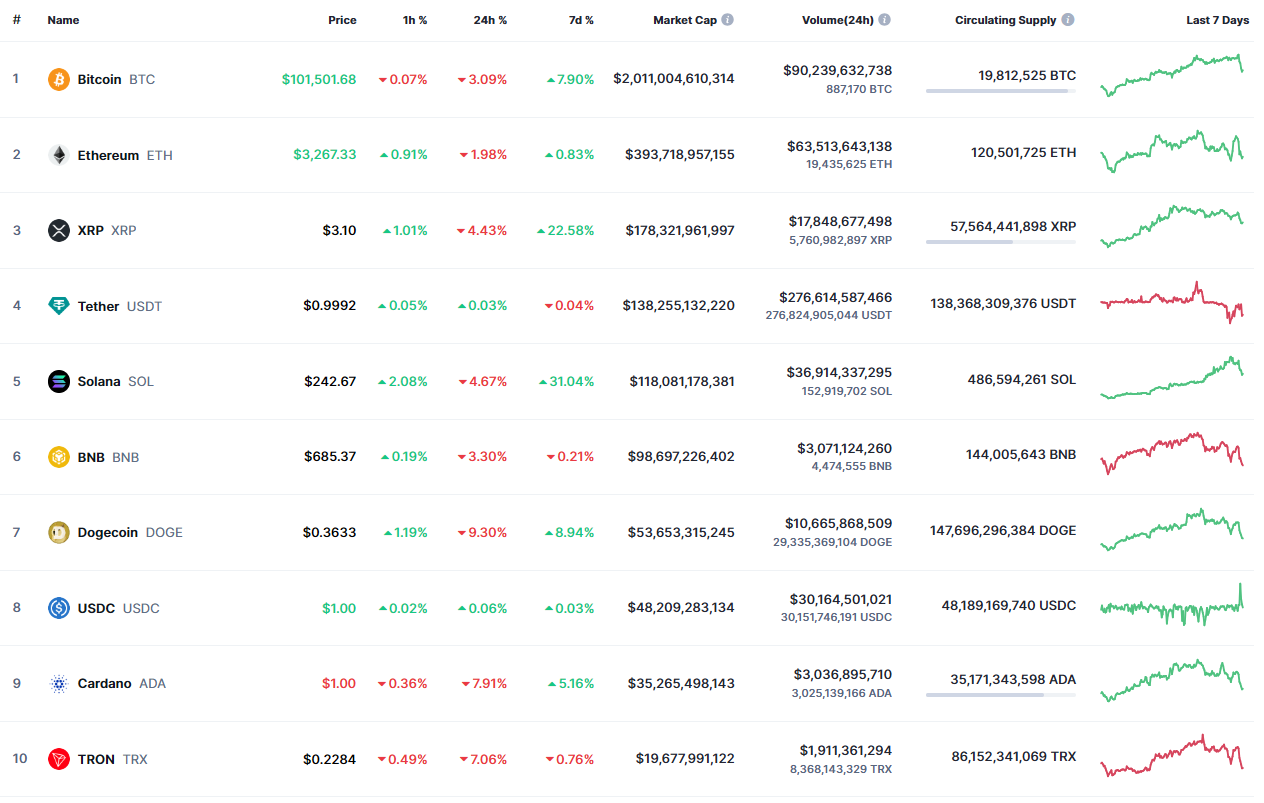Click Ethereum volume $63,513,643,138
The width and height of the screenshot is (1264, 803).
coord(839,146)
